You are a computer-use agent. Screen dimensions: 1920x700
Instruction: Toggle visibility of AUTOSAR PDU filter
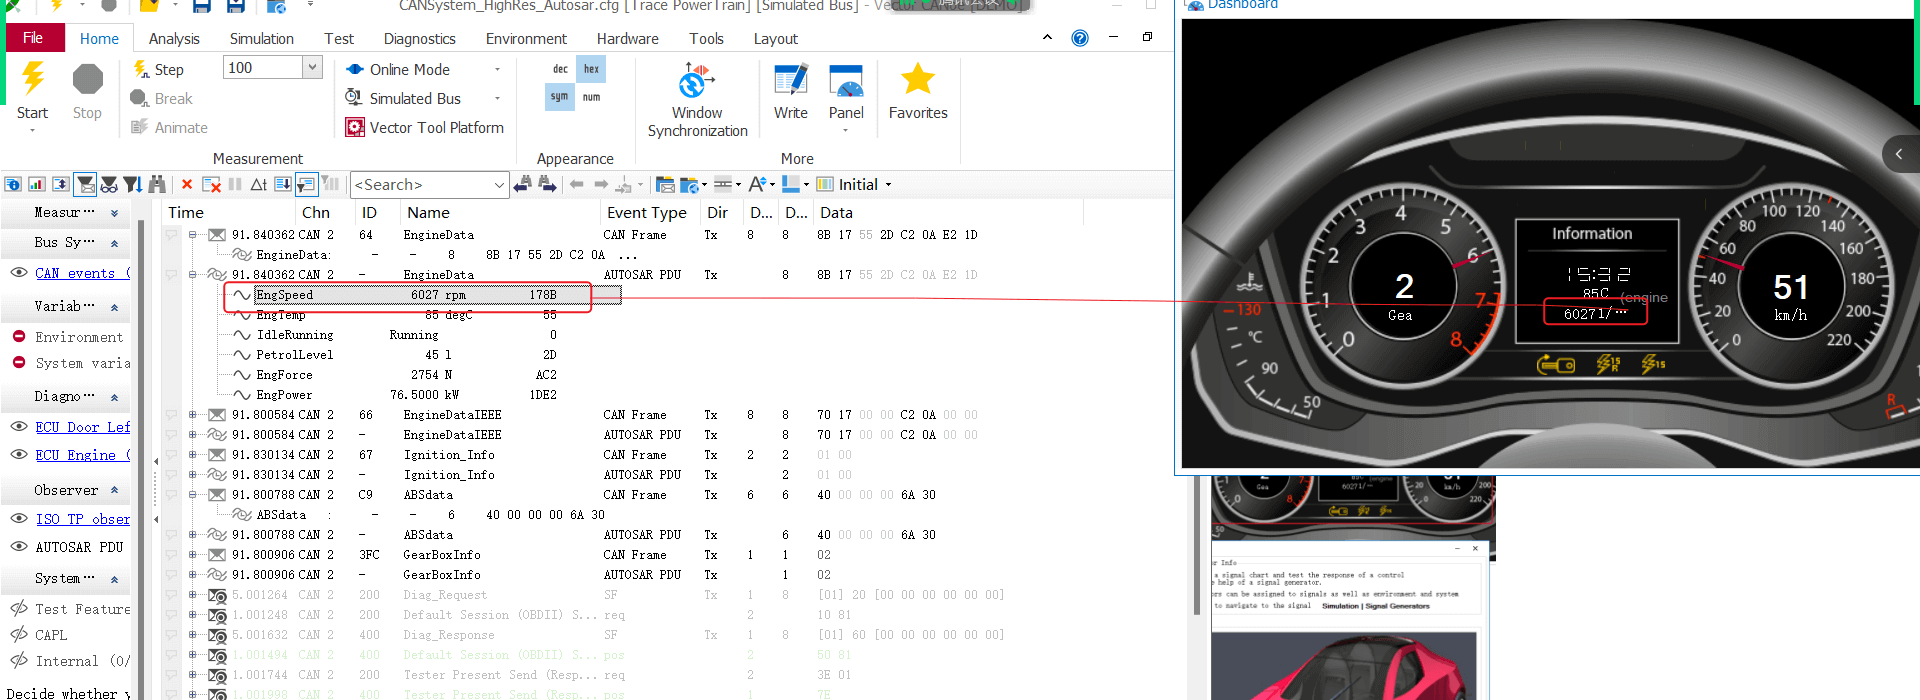click(x=18, y=547)
